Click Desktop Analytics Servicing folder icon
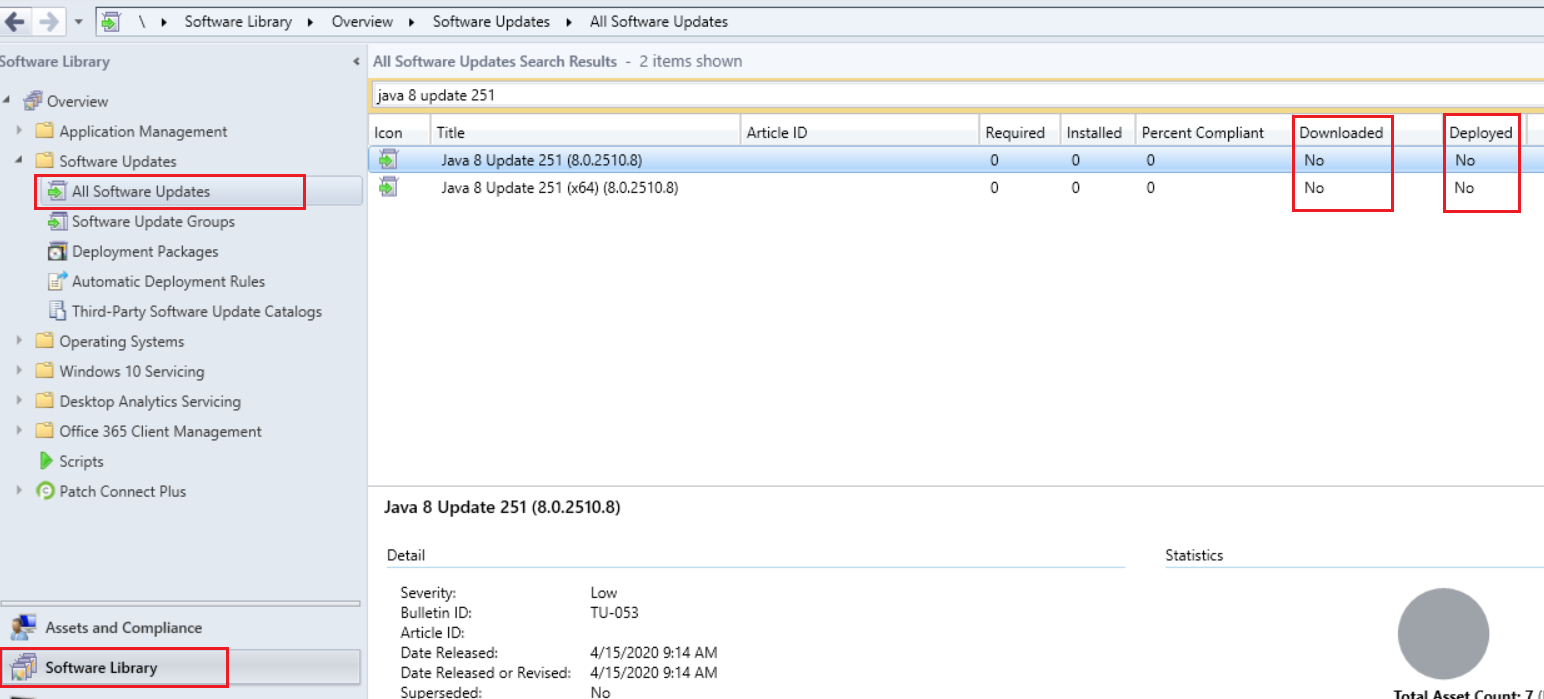Image resolution: width=1544 pixels, height=699 pixels. click(x=44, y=401)
